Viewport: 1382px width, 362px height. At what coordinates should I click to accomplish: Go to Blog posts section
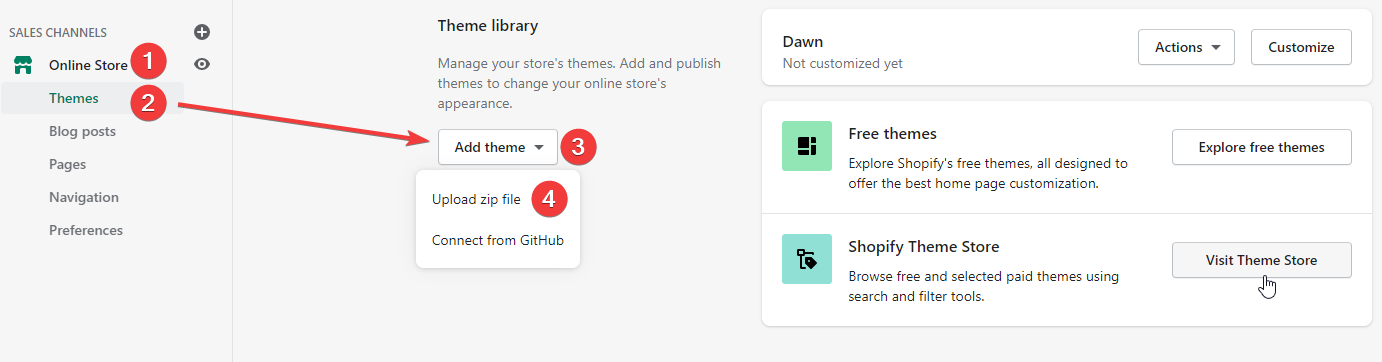(x=82, y=131)
